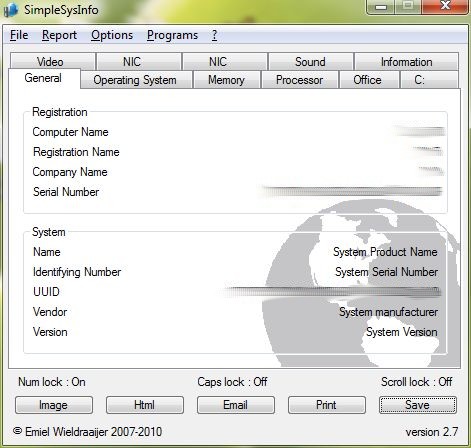Click the Computer Name label
The height and width of the screenshot is (448, 471).
click(x=70, y=132)
